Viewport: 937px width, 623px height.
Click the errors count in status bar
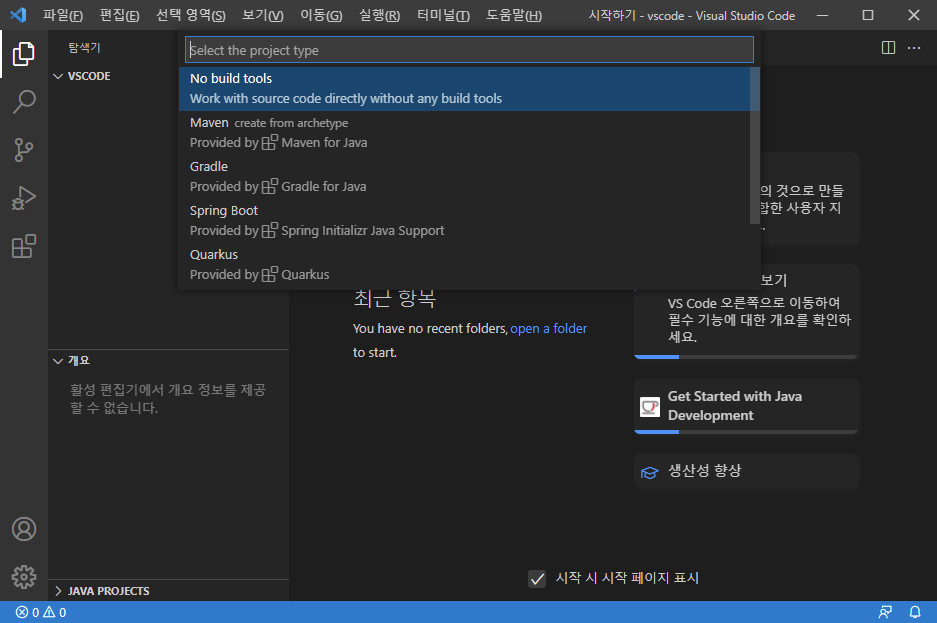pos(27,612)
